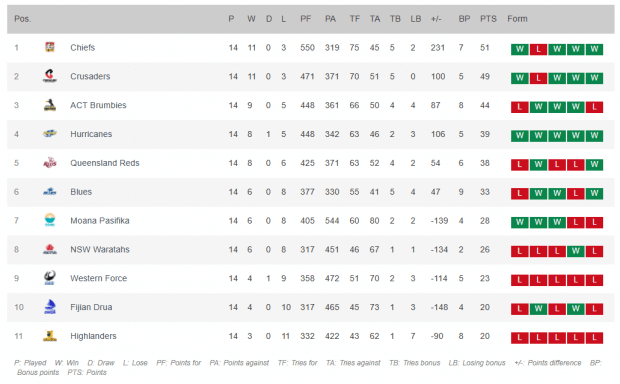Select the PTS column header
Image resolution: width=620 pixels, height=384 pixels.
[488, 19]
